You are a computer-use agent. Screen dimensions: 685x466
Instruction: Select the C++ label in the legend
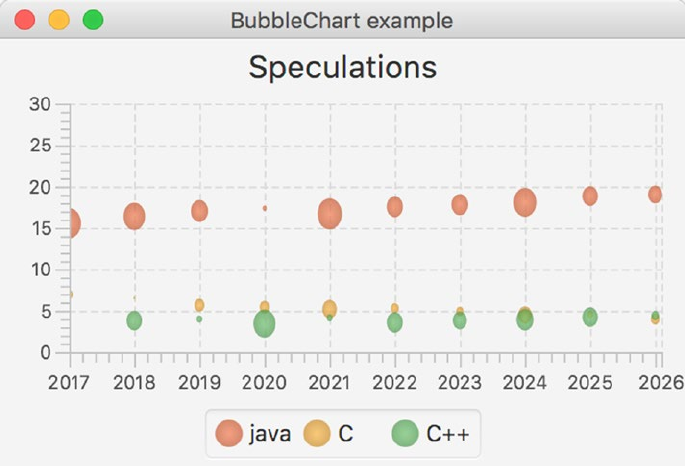coord(447,433)
